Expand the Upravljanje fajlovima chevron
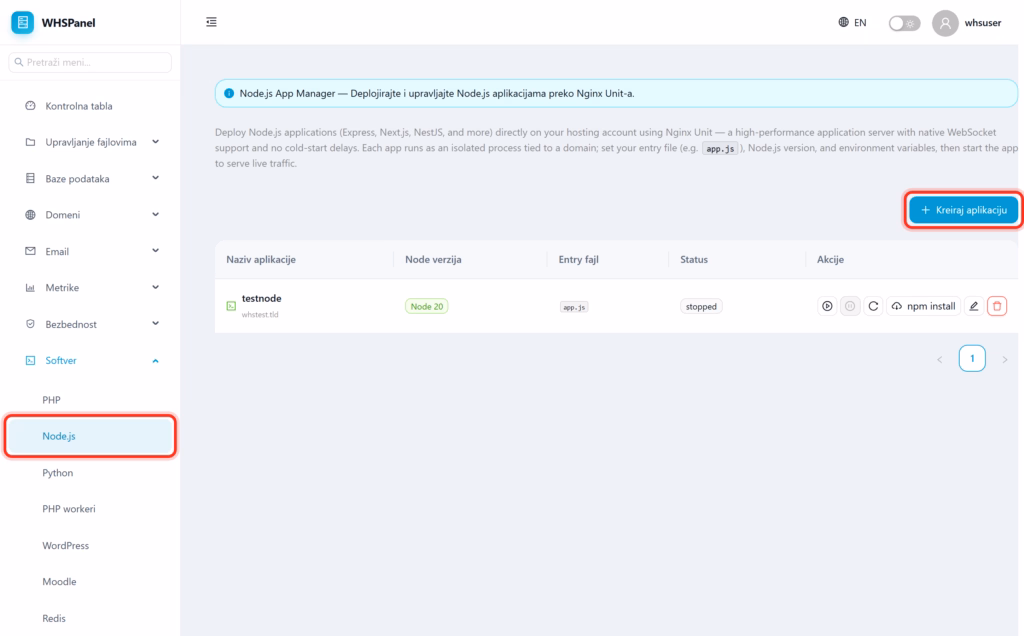The width and height of the screenshot is (1024, 636). (155, 142)
